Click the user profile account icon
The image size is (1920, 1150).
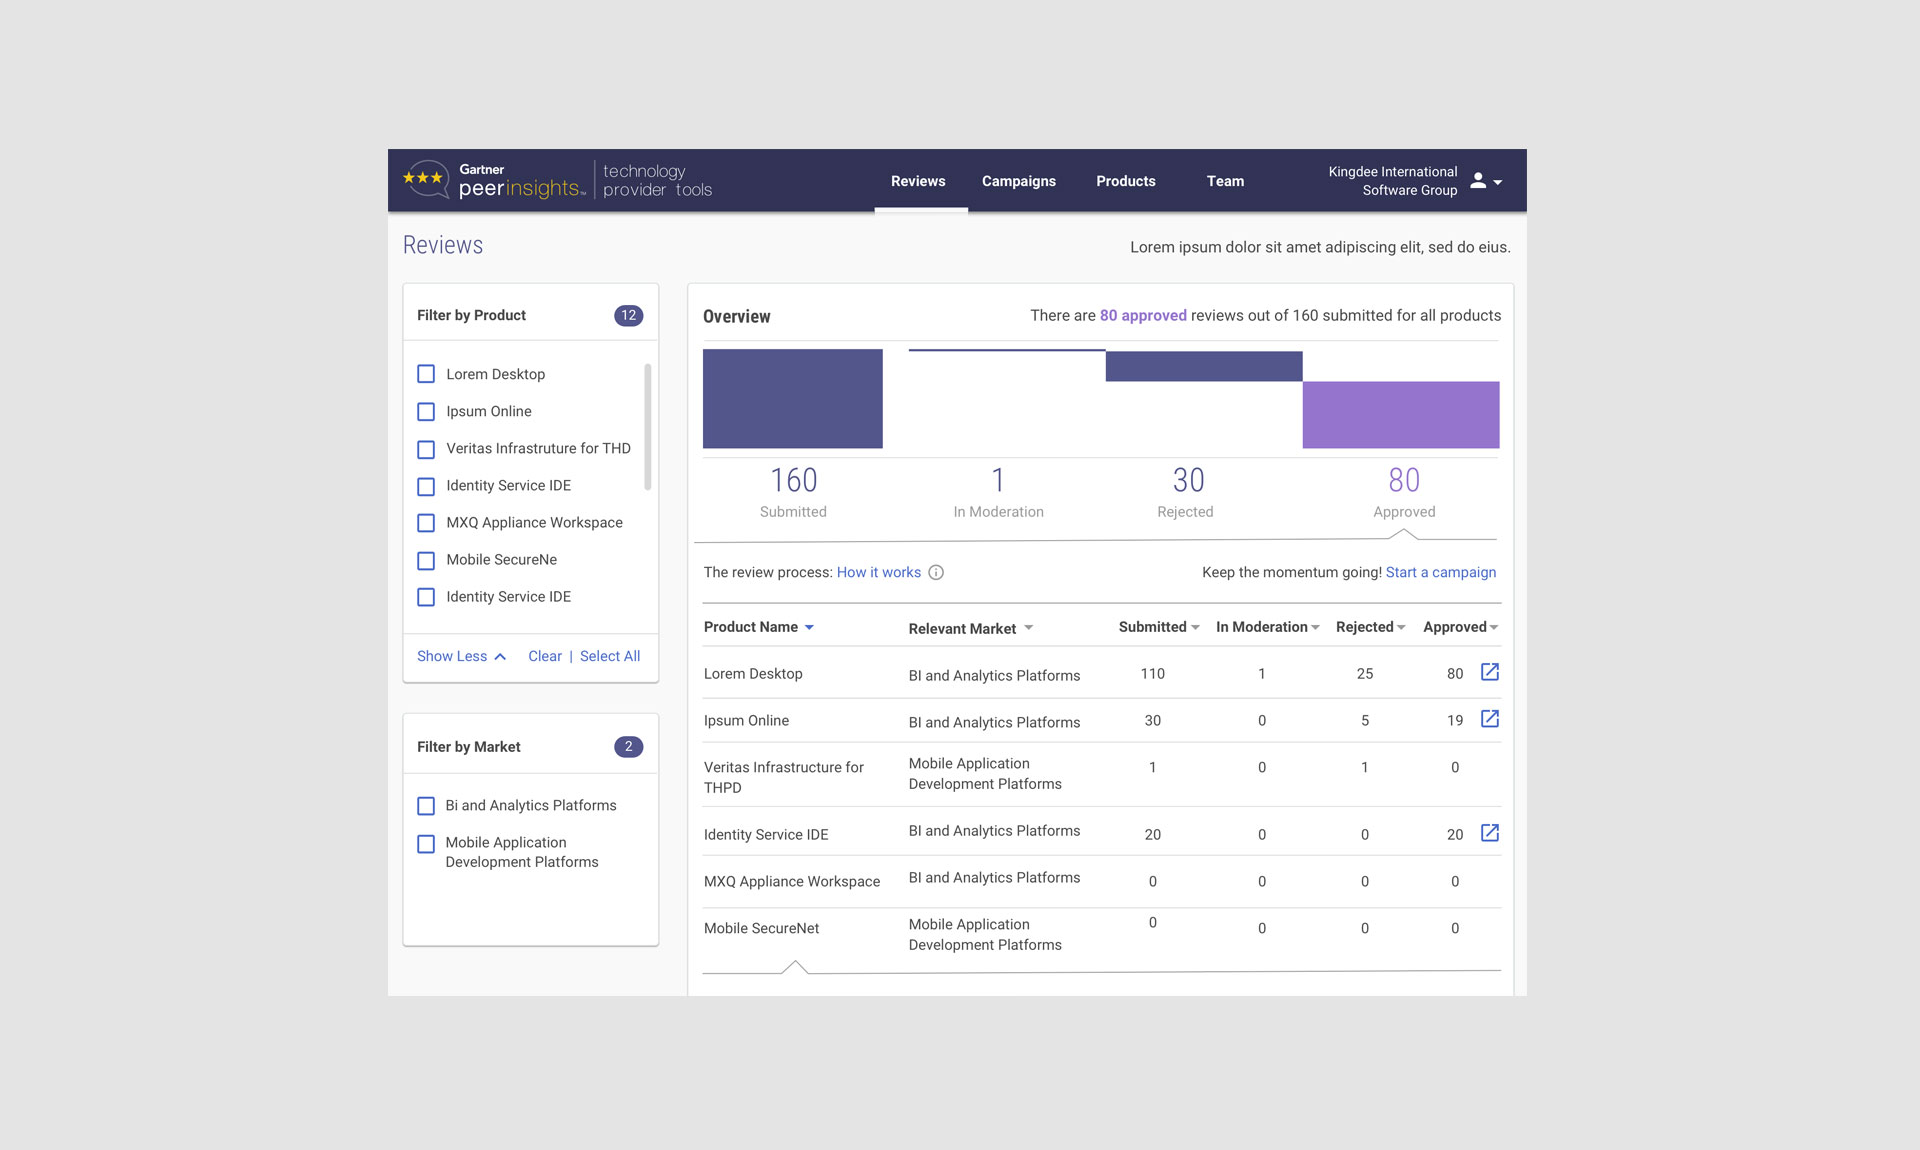pos(1478,181)
